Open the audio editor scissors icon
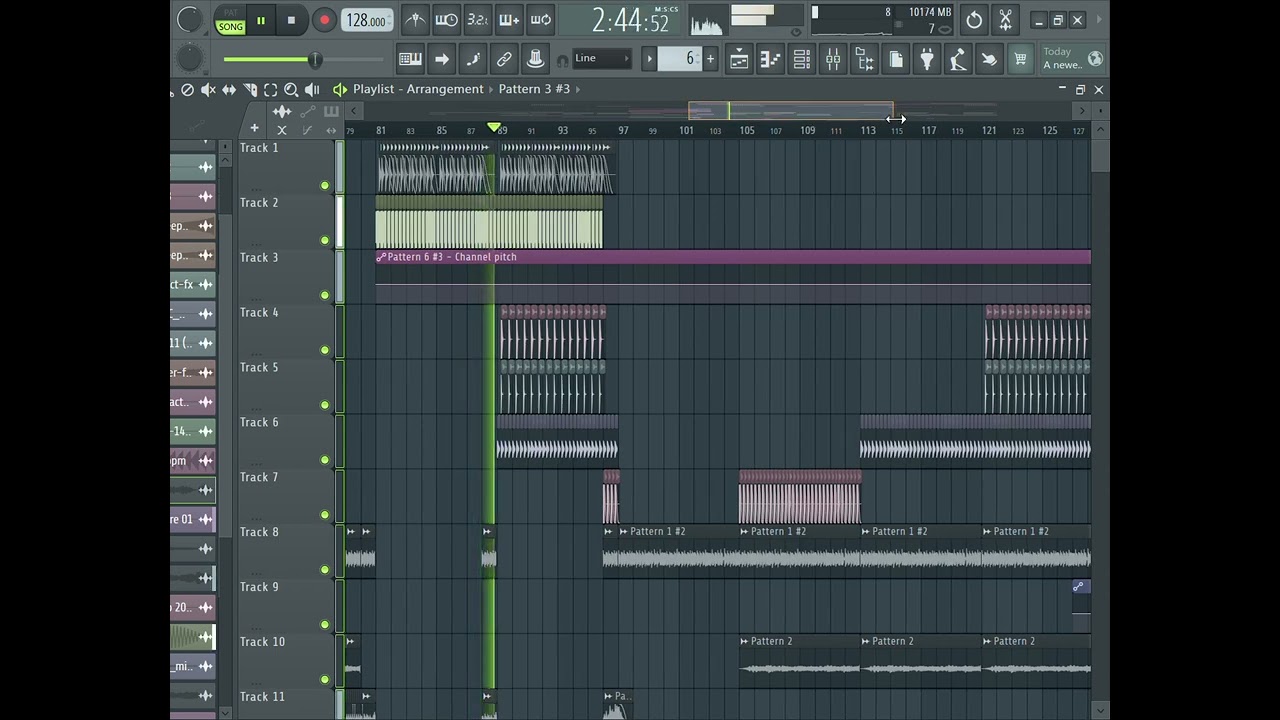This screenshot has height=720, width=1280. pos(1005,20)
